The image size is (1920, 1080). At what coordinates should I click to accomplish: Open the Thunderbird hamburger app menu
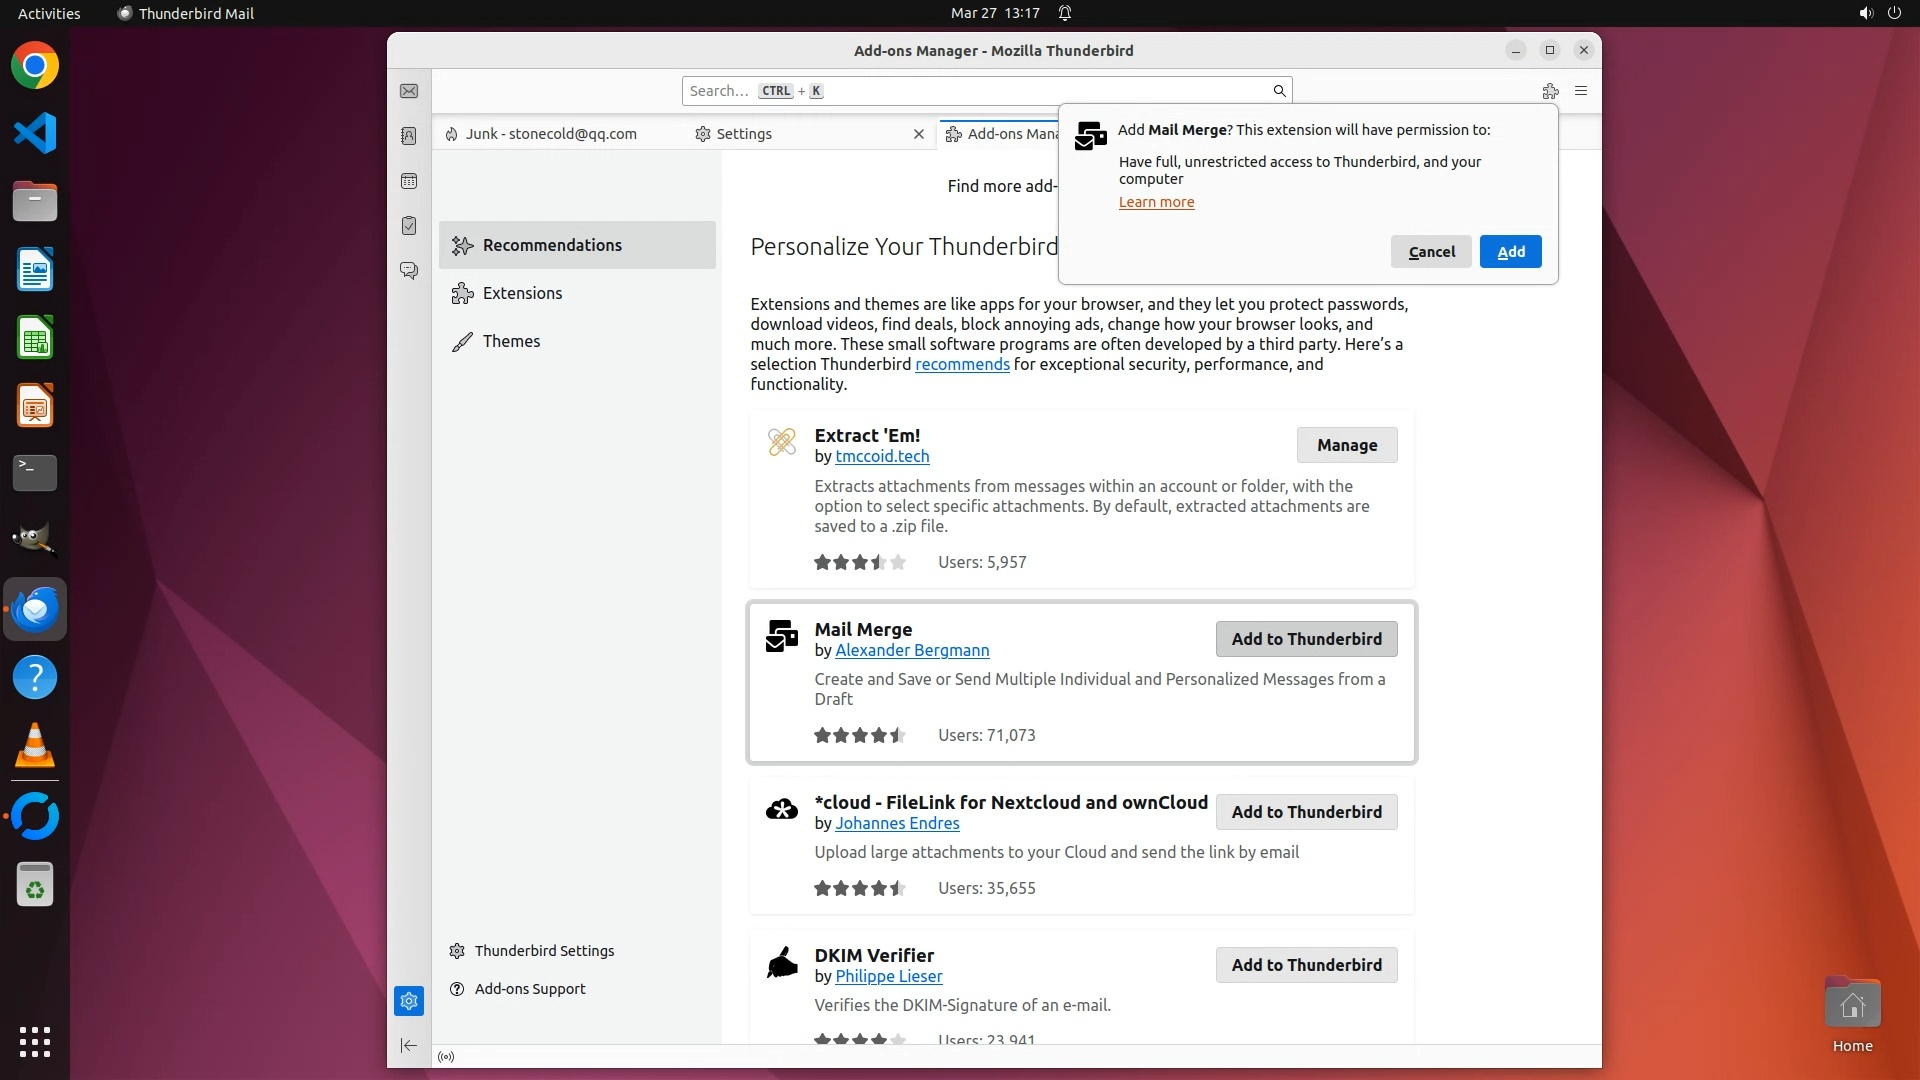(x=1581, y=91)
